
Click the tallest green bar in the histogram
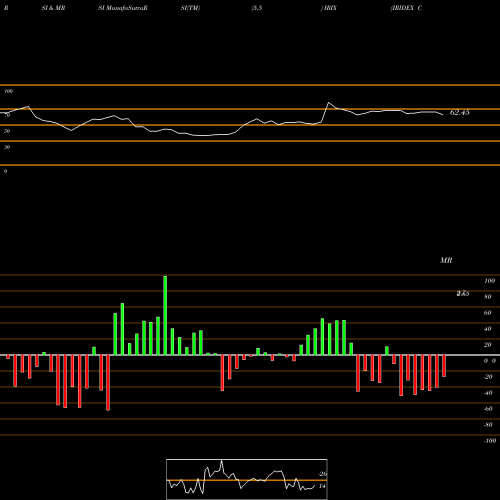pyautogui.click(x=165, y=315)
